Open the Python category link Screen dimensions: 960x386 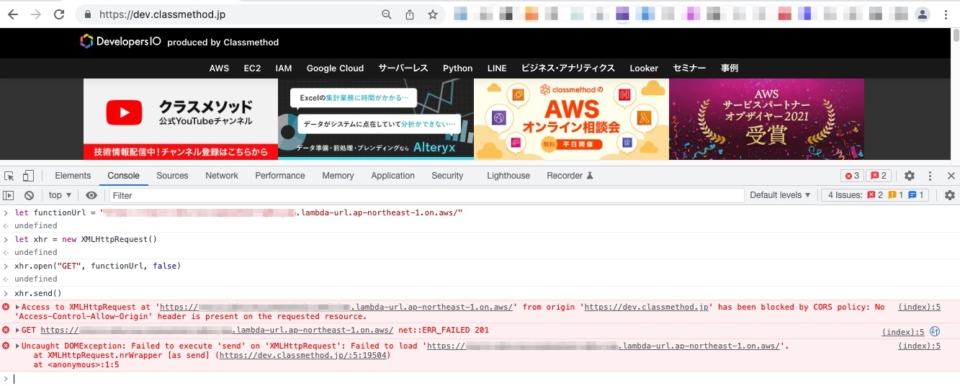click(x=458, y=69)
